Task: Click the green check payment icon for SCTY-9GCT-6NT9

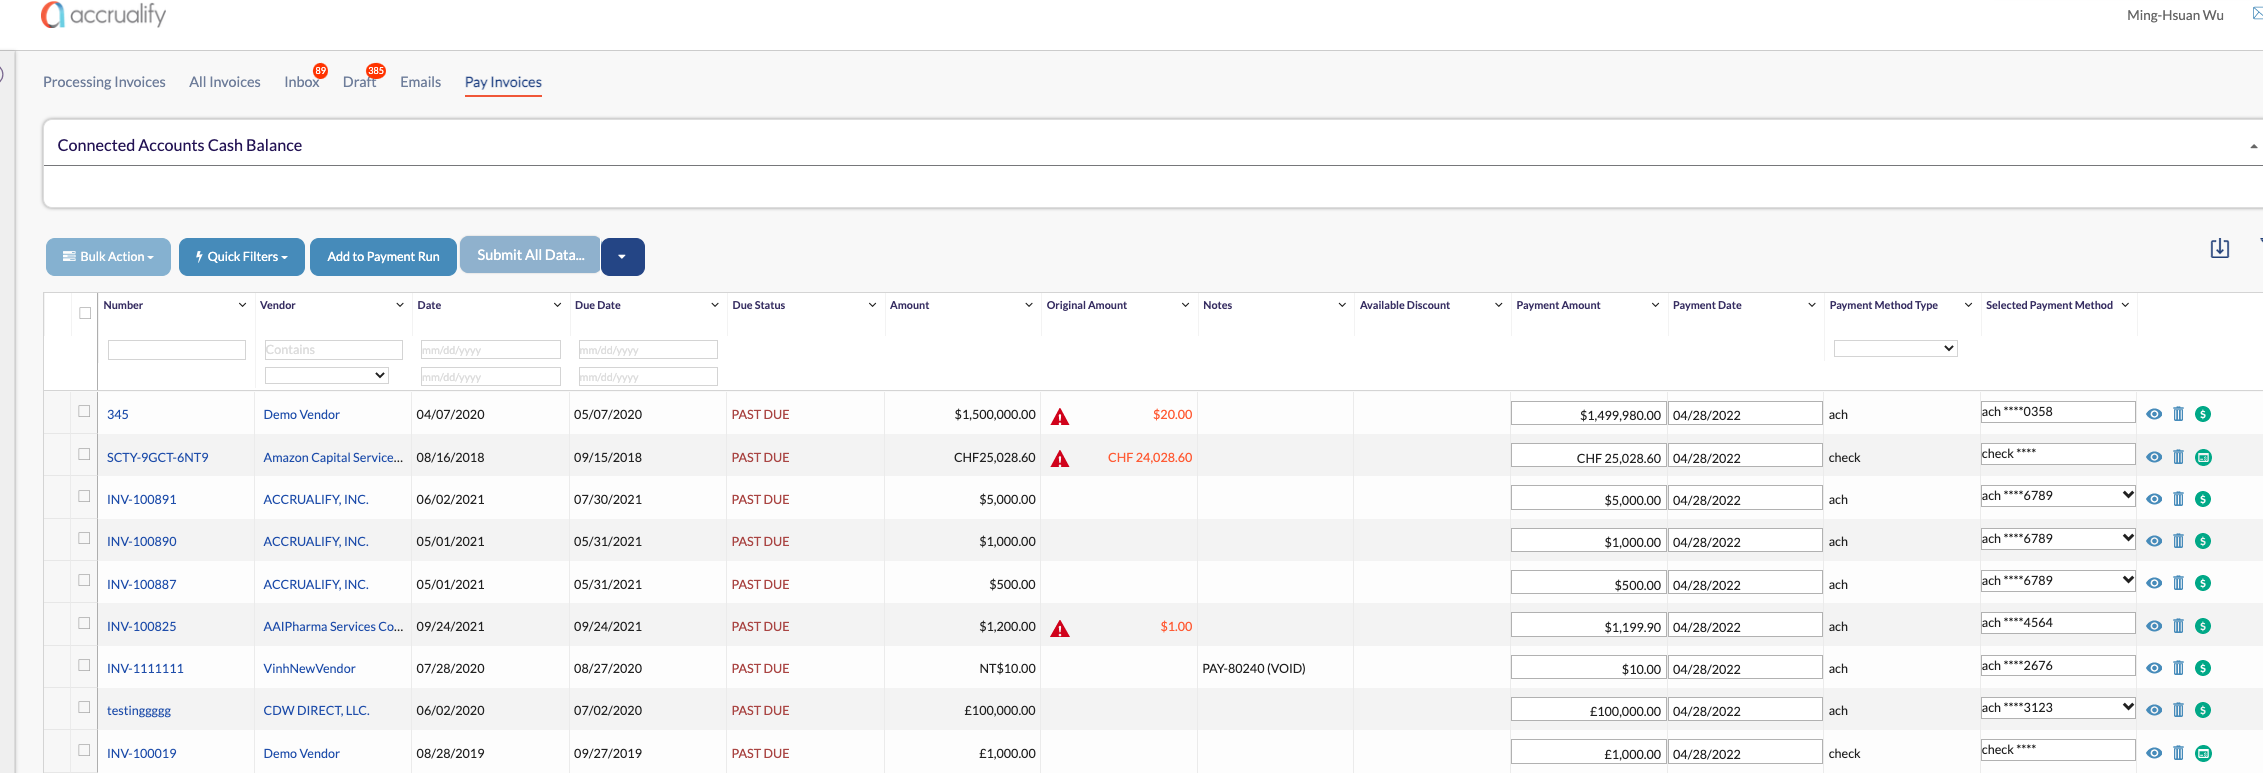Action: 2202,457
